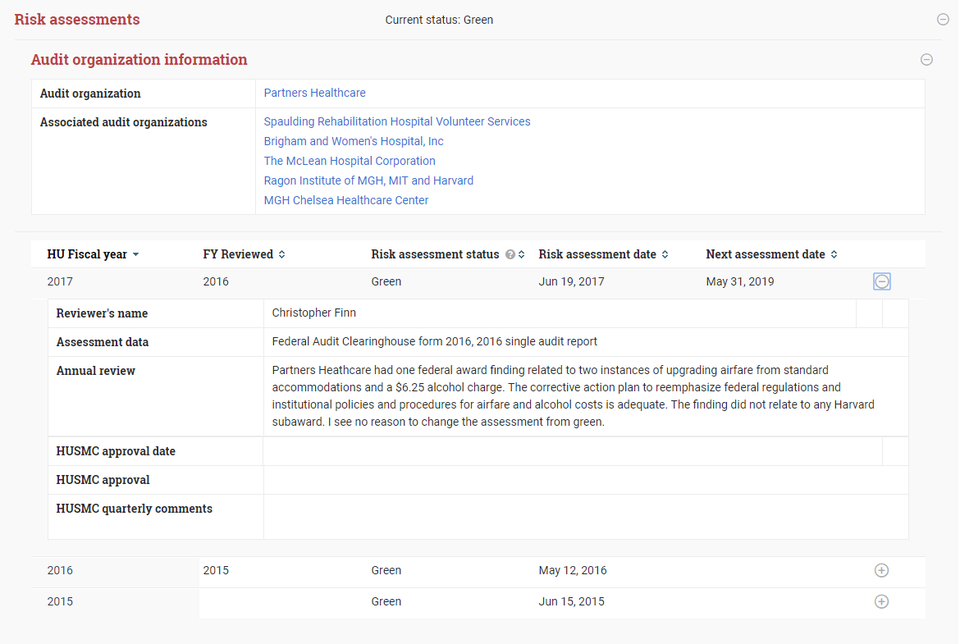The height and width of the screenshot is (644, 960).
Task: Open MGH Chelsea Healthcare Center link
Action: pyautogui.click(x=346, y=200)
